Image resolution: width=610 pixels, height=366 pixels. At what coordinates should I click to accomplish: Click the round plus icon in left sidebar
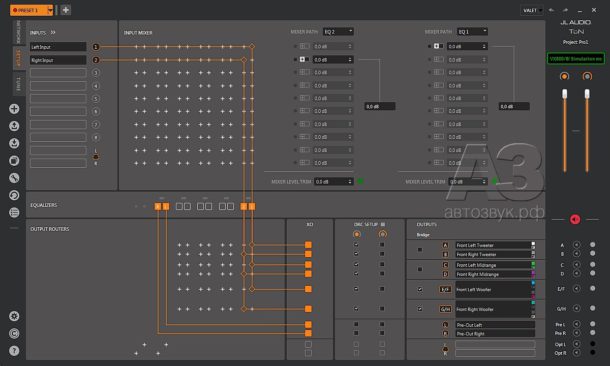[14, 109]
